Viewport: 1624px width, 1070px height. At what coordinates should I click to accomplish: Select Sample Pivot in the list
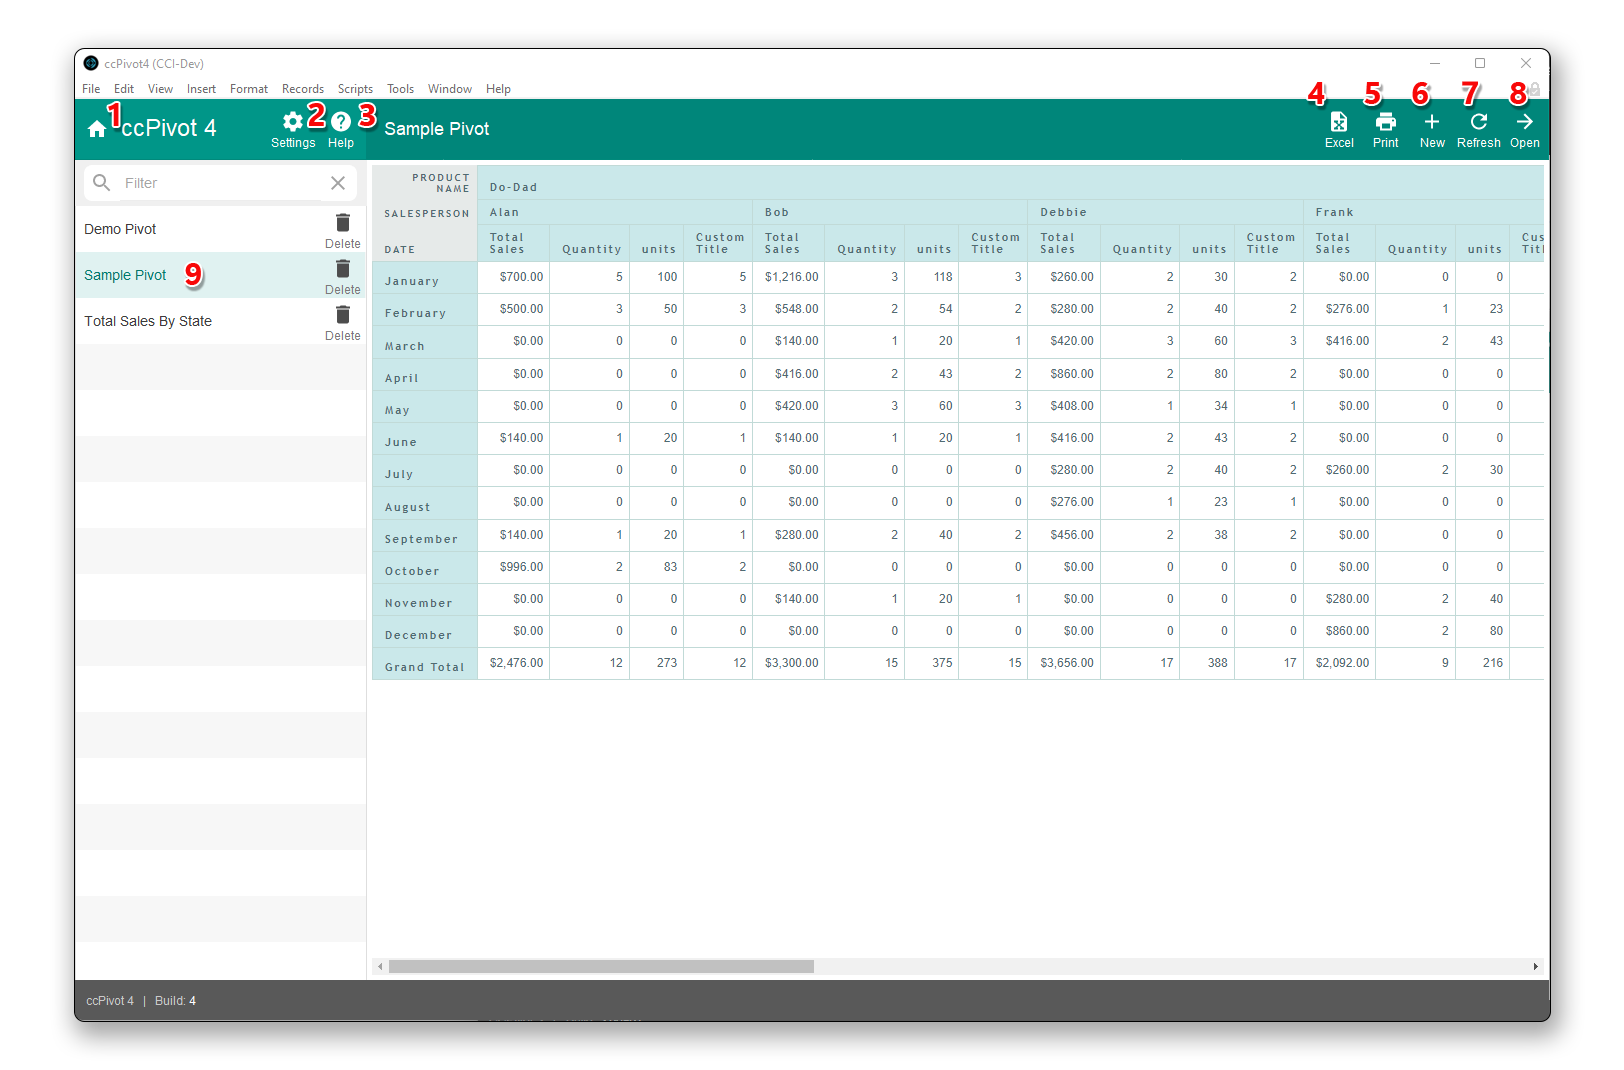(x=125, y=275)
